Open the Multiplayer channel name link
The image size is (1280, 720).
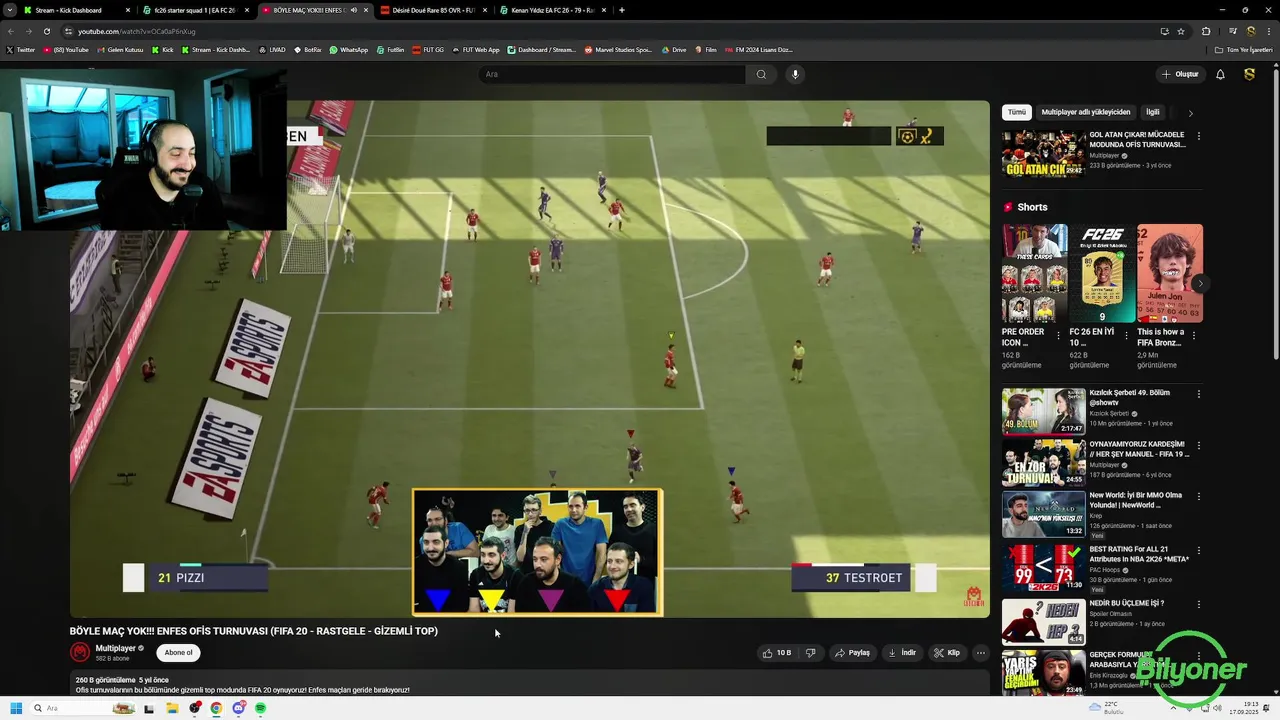coord(115,648)
